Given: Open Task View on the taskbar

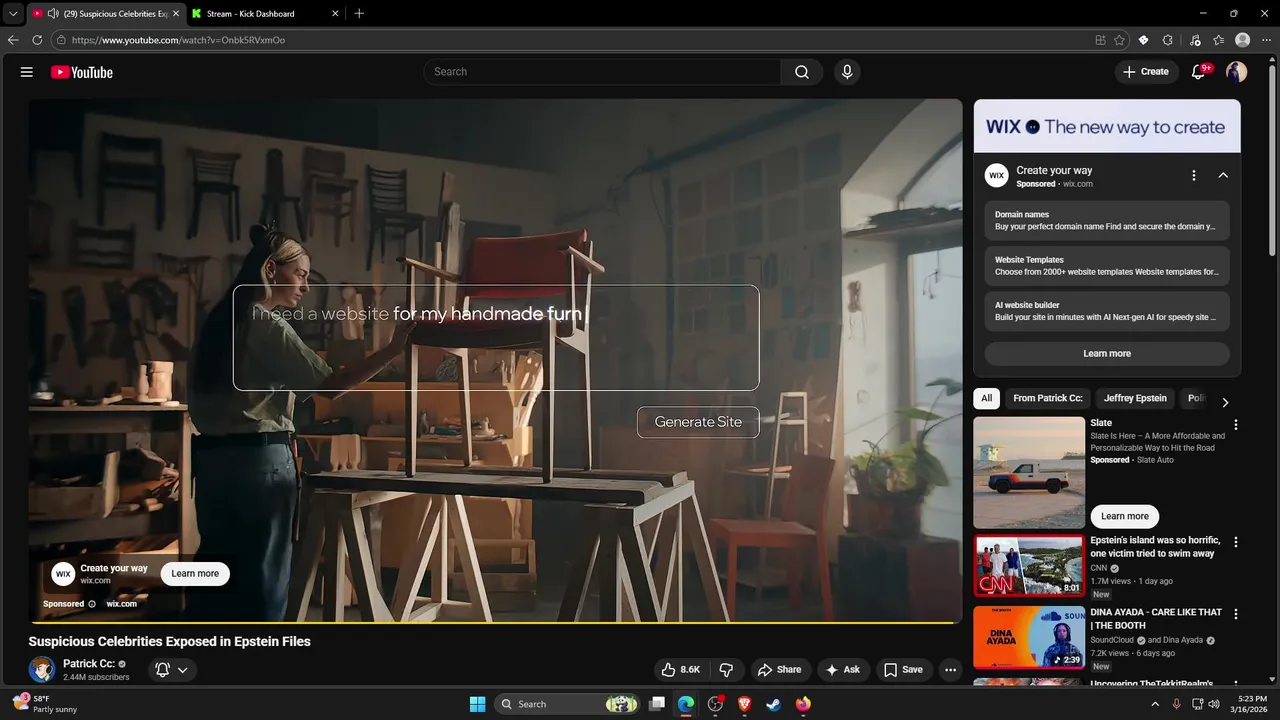Looking at the screenshot, I should [x=657, y=704].
